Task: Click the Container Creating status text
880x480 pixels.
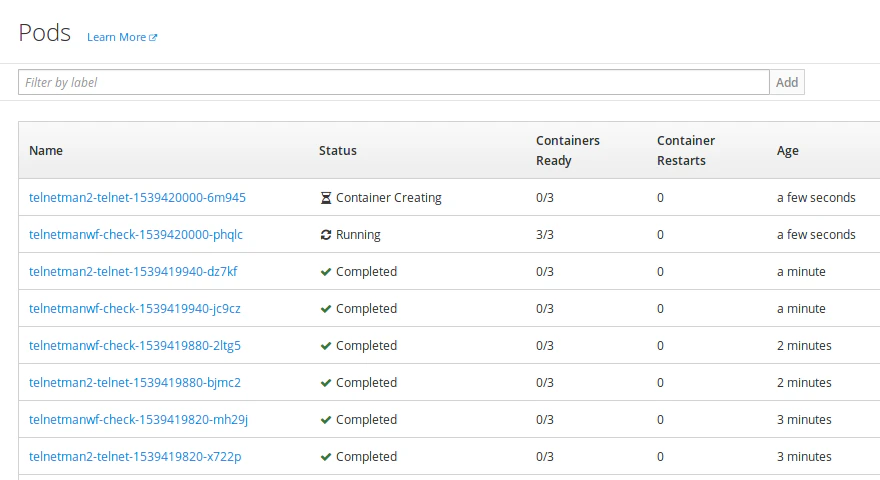Action: pos(388,198)
